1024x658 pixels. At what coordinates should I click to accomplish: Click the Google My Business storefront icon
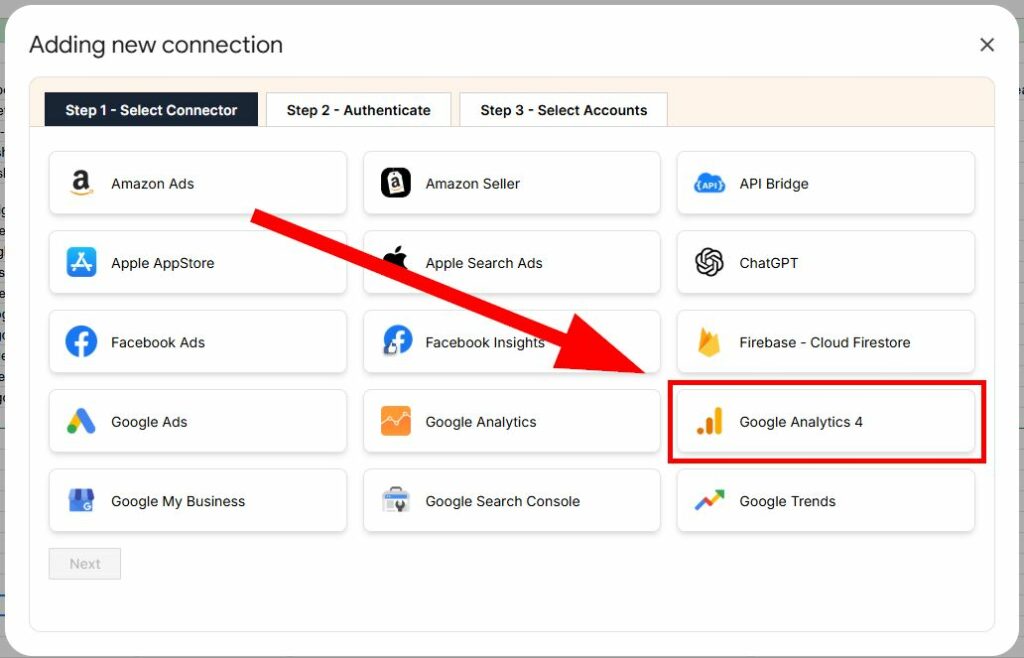tap(81, 501)
